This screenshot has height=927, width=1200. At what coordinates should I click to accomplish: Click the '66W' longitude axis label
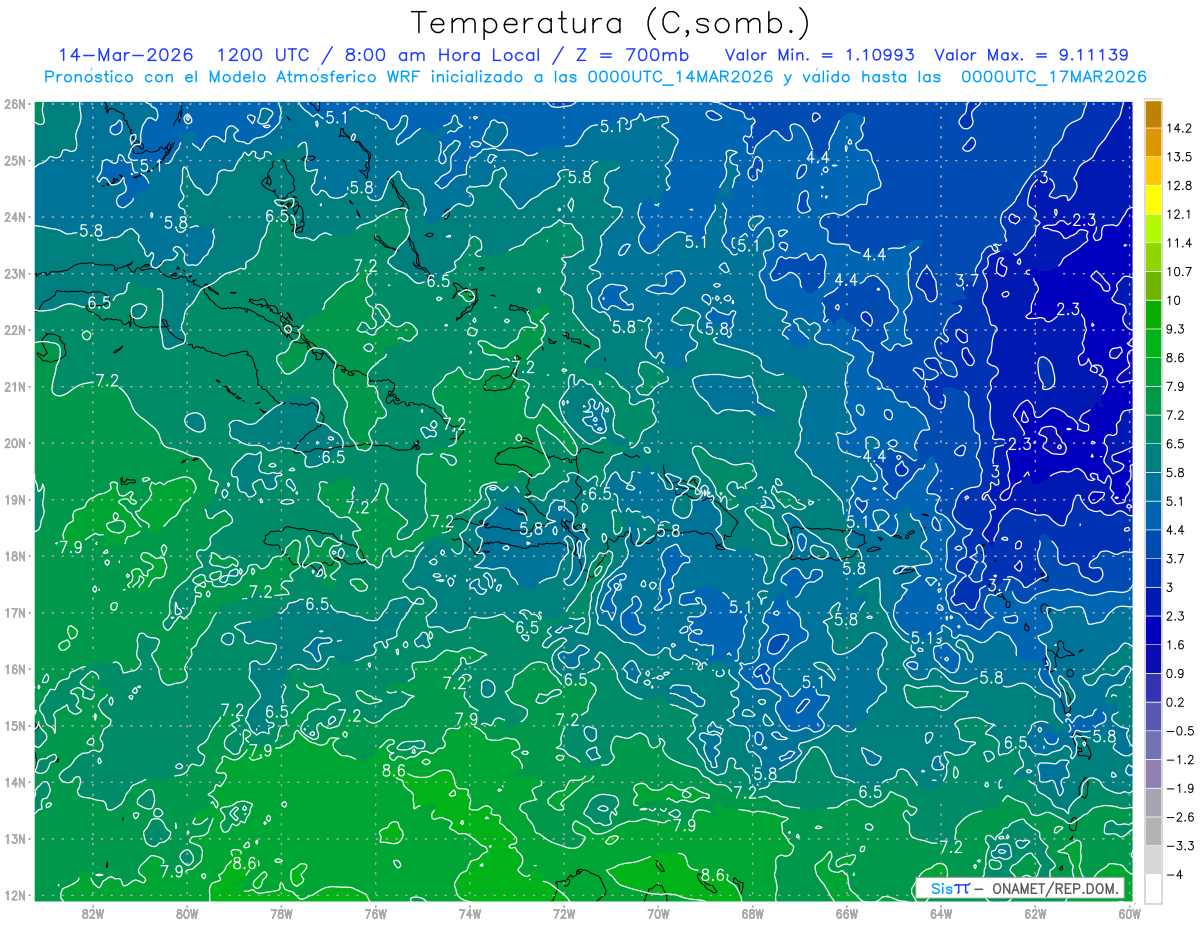tap(847, 913)
